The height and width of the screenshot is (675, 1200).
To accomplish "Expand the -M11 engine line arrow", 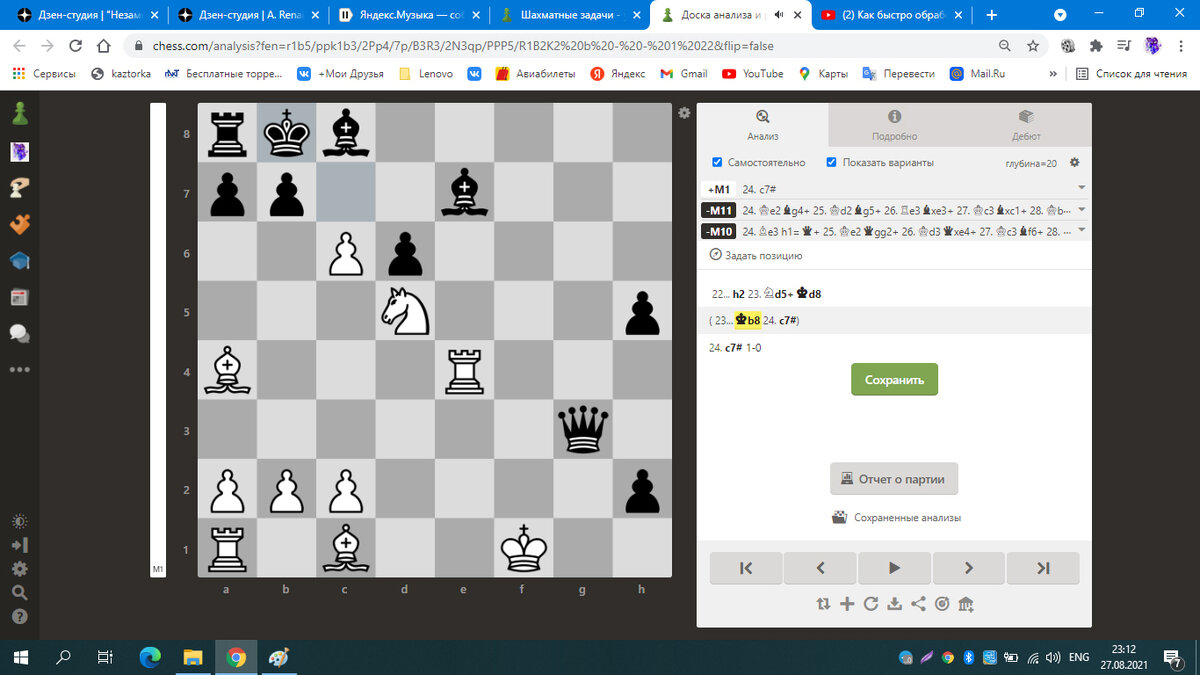I will coord(1081,210).
